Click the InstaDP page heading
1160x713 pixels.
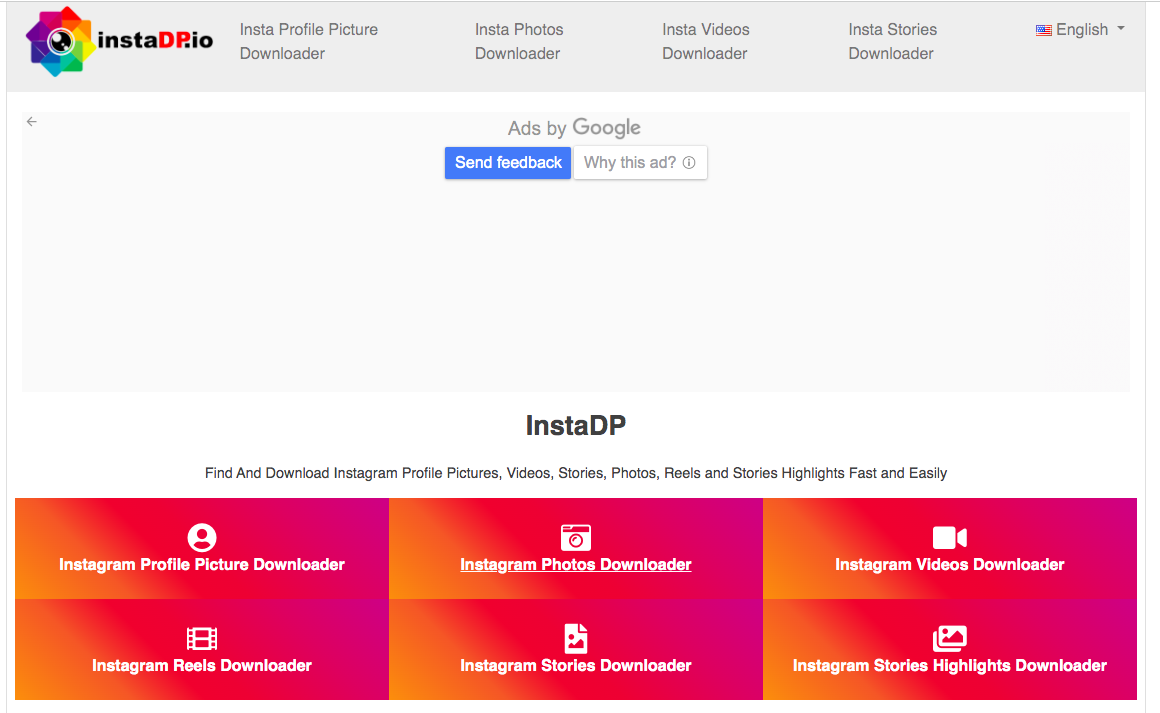[576, 425]
